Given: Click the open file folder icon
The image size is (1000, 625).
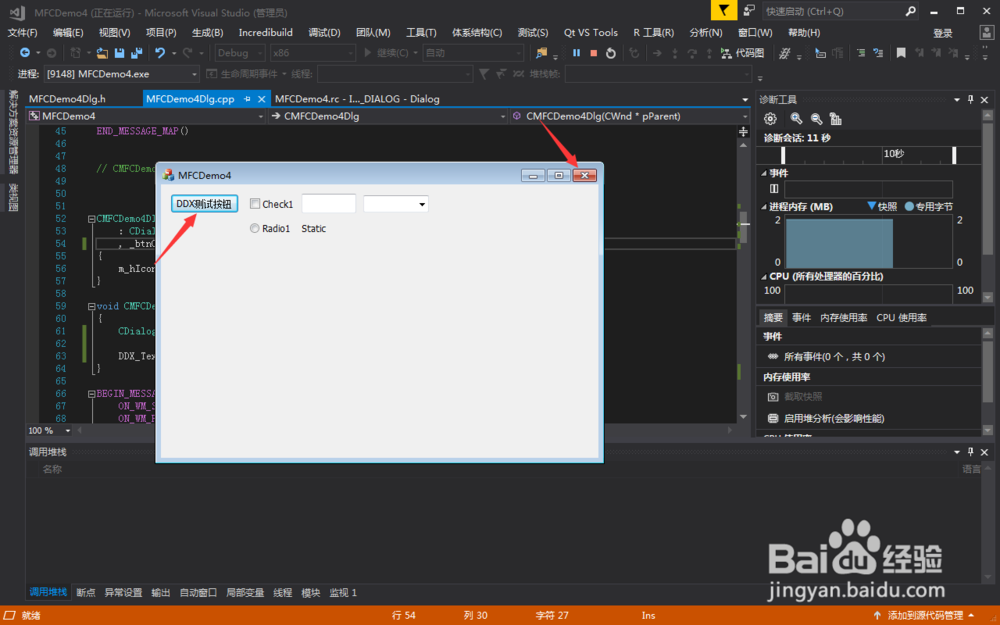Looking at the screenshot, I should [x=102, y=53].
